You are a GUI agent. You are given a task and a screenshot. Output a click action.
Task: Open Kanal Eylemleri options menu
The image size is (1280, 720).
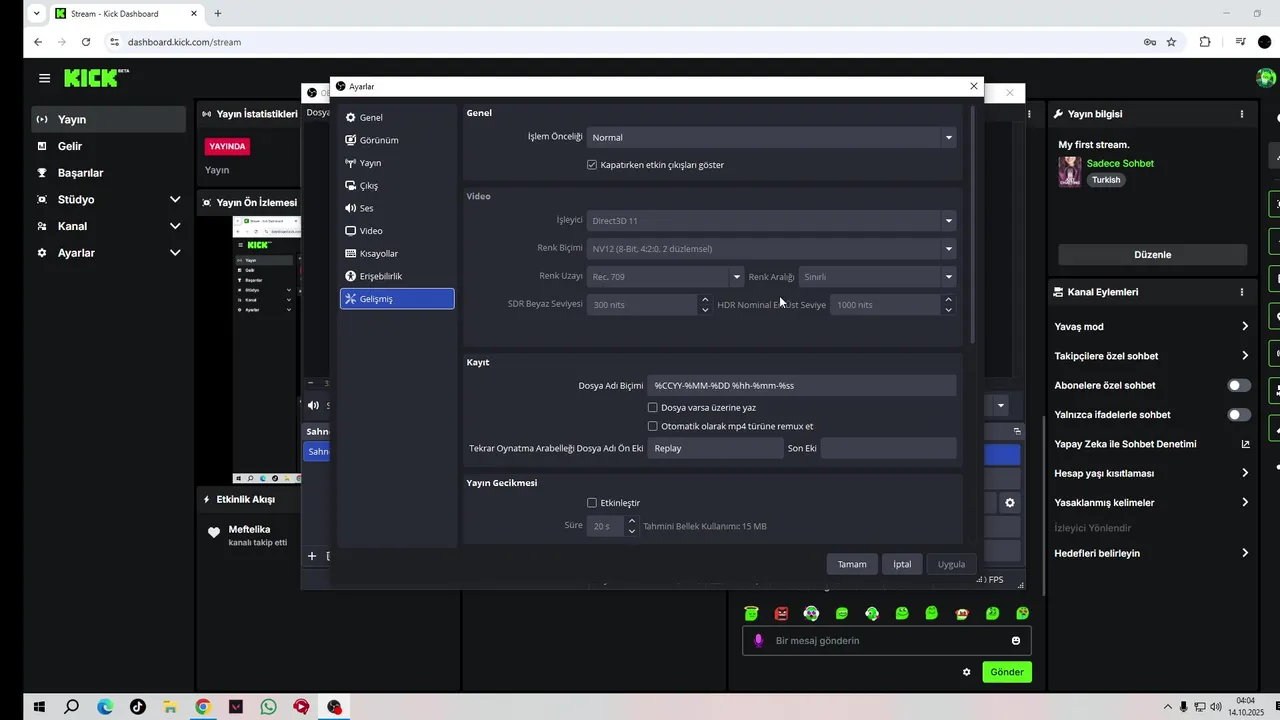tap(1242, 292)
